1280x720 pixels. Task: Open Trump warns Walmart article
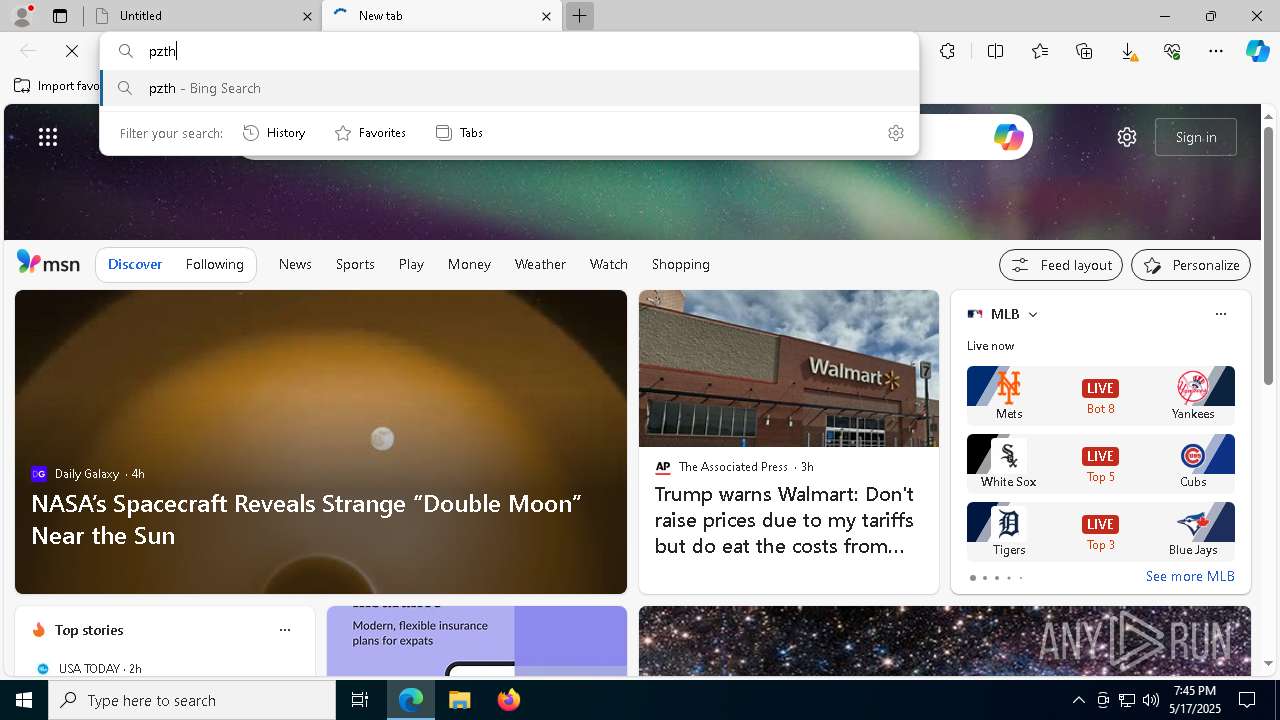coord(785,520)
